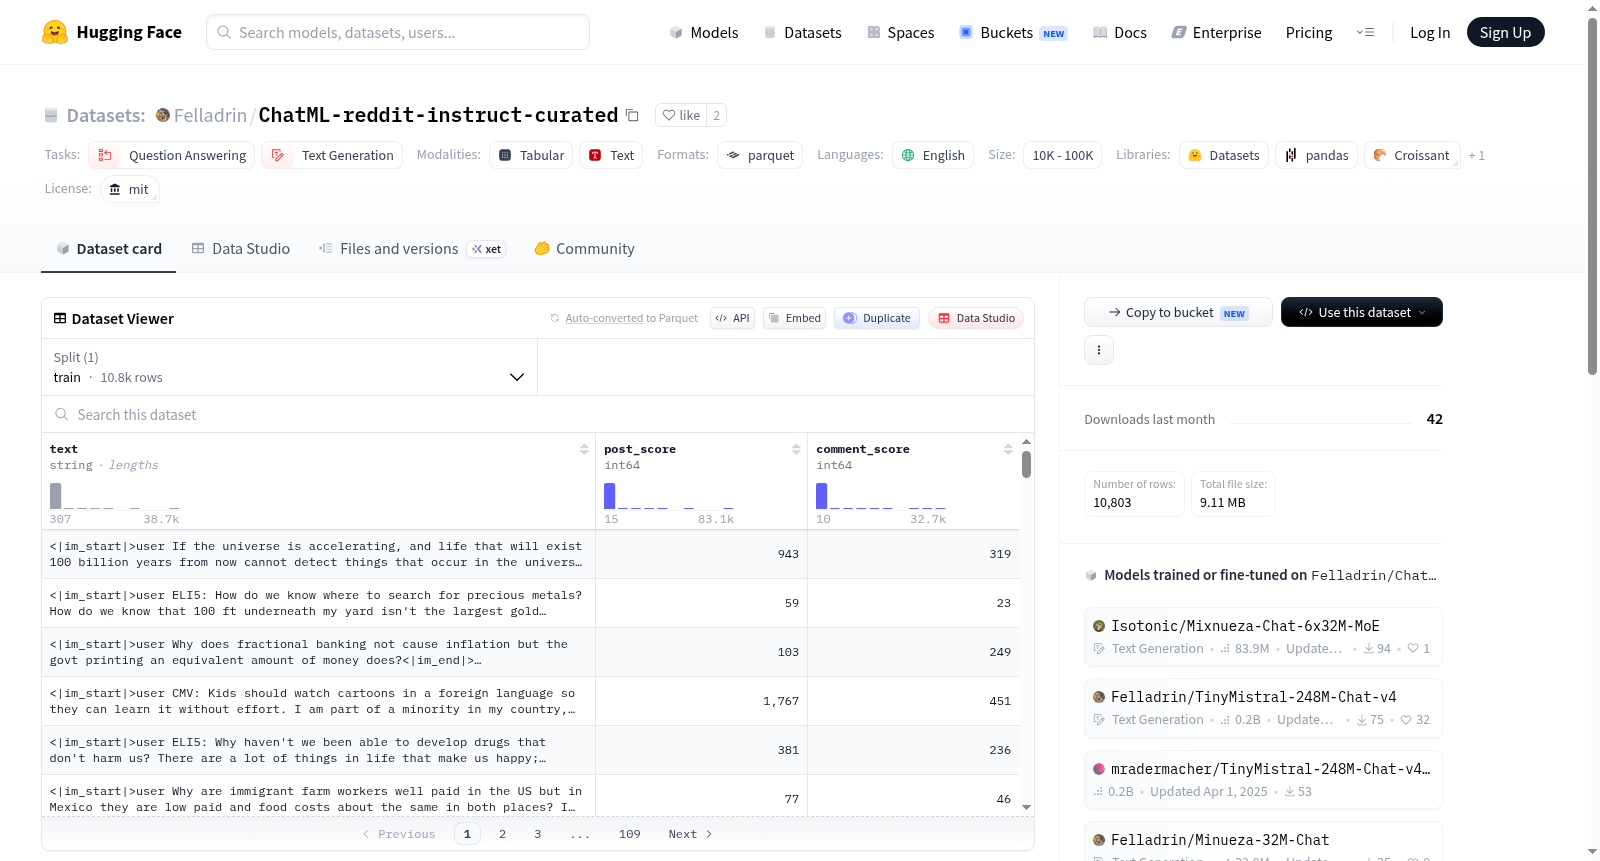Open Enterprise in the top navigation
1600x861 pixels.
click(1216, 32)
